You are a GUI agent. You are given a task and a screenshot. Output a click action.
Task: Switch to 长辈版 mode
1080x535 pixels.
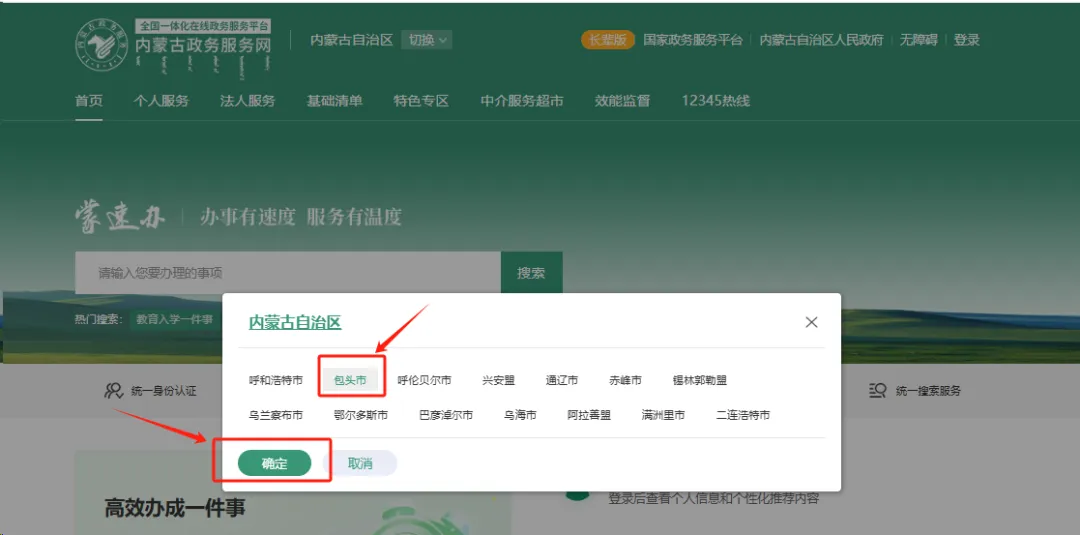click(607, 40)
